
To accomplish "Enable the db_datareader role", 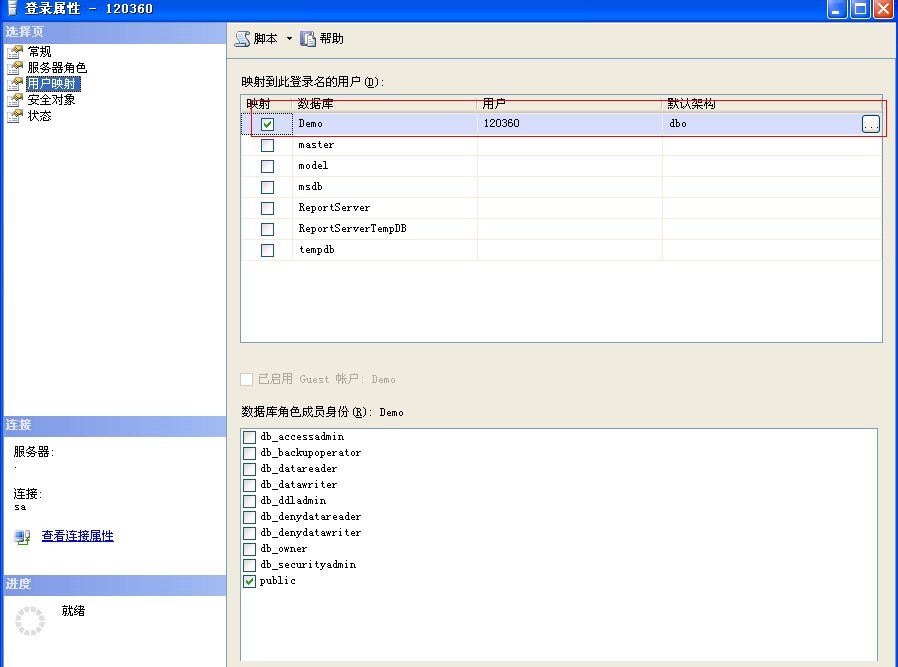I will click(x=247, y=468).
